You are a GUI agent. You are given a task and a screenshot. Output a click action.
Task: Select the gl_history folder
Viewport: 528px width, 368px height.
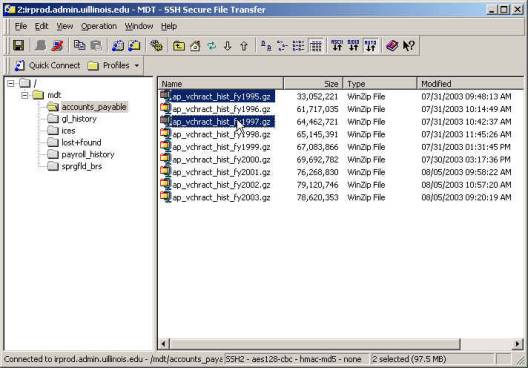(x=72, y=119)
